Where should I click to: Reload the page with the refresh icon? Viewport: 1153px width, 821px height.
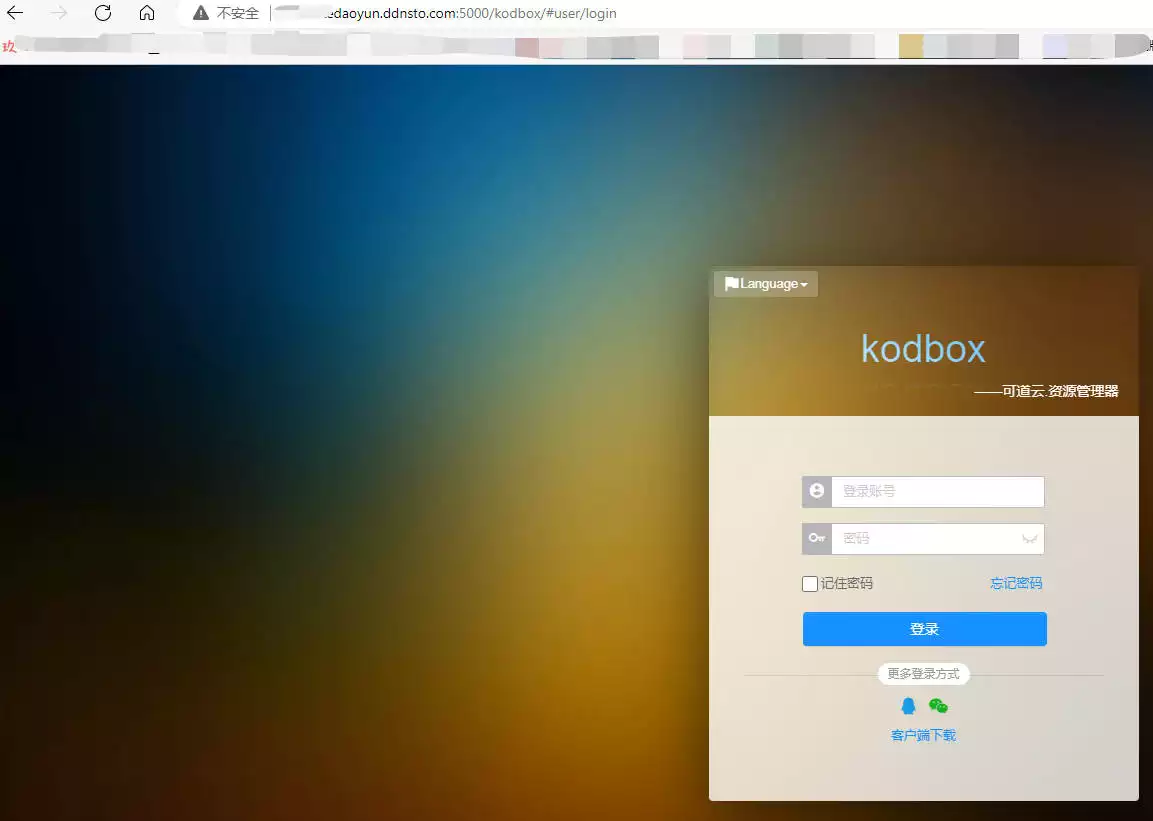(x=103, y=12)
